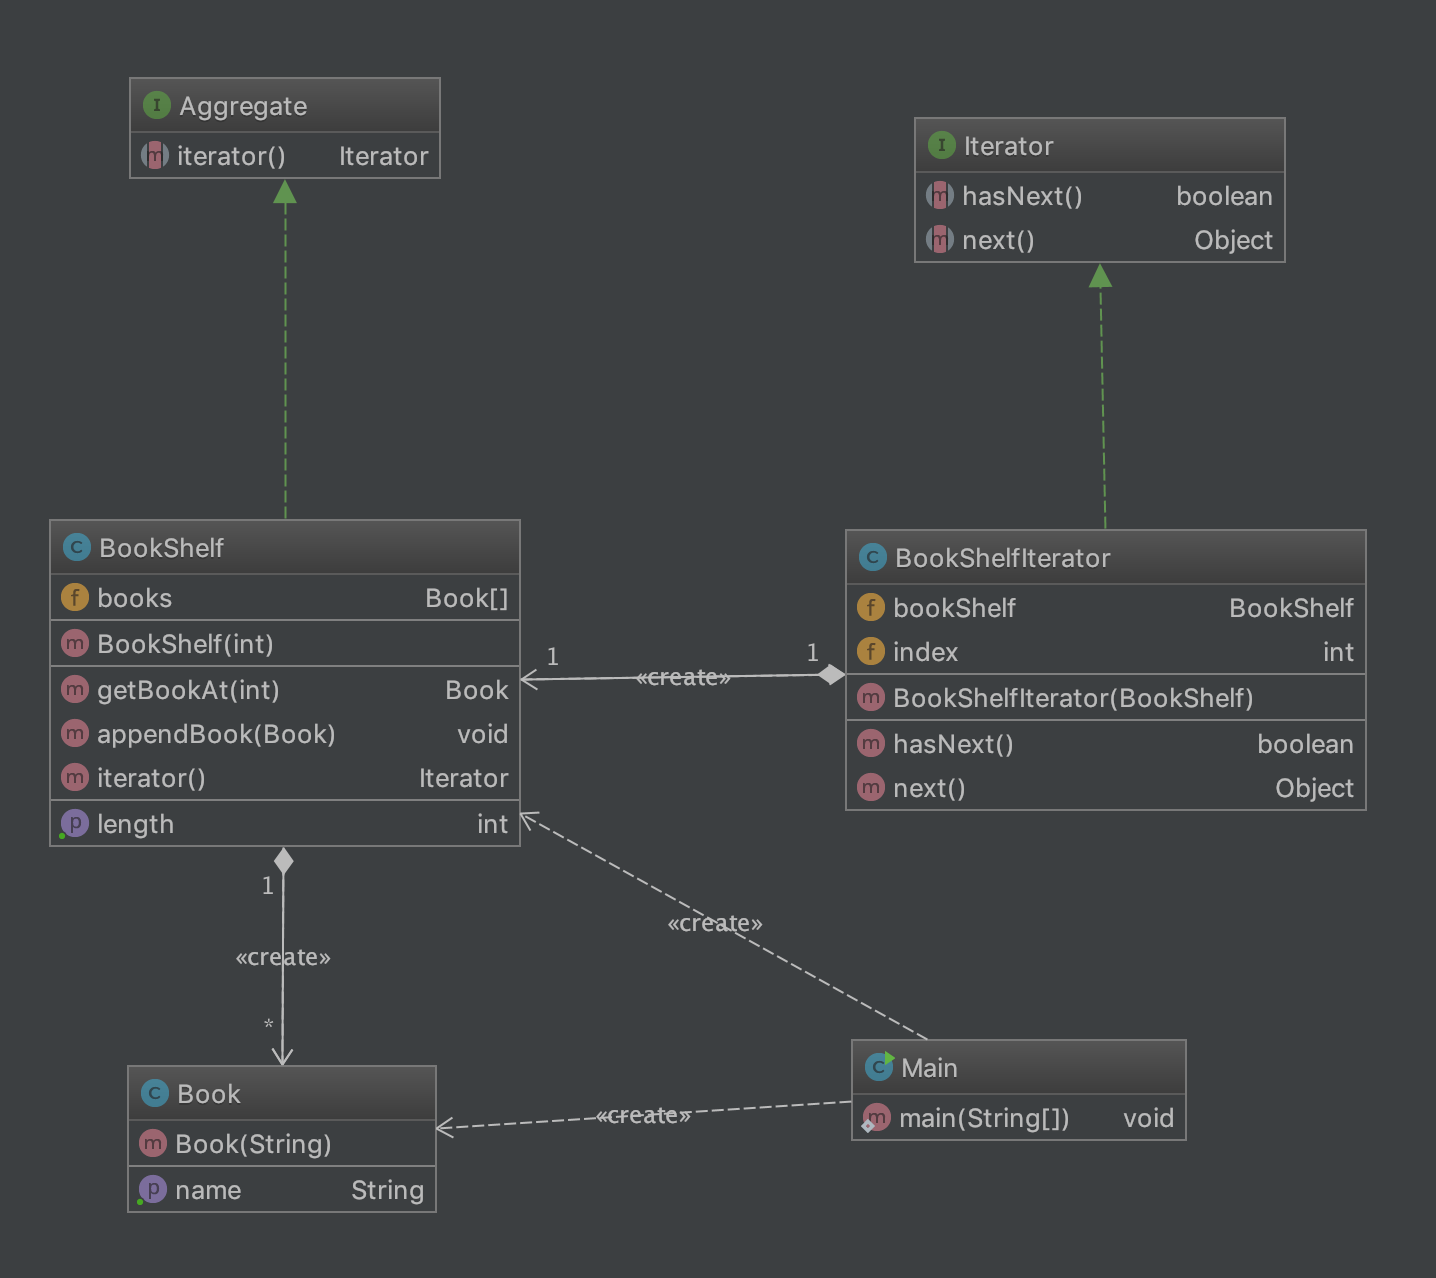1436x1278 pixels.
Task: Click the boolean return type in Iterator interface
Action: (1224, 196)
